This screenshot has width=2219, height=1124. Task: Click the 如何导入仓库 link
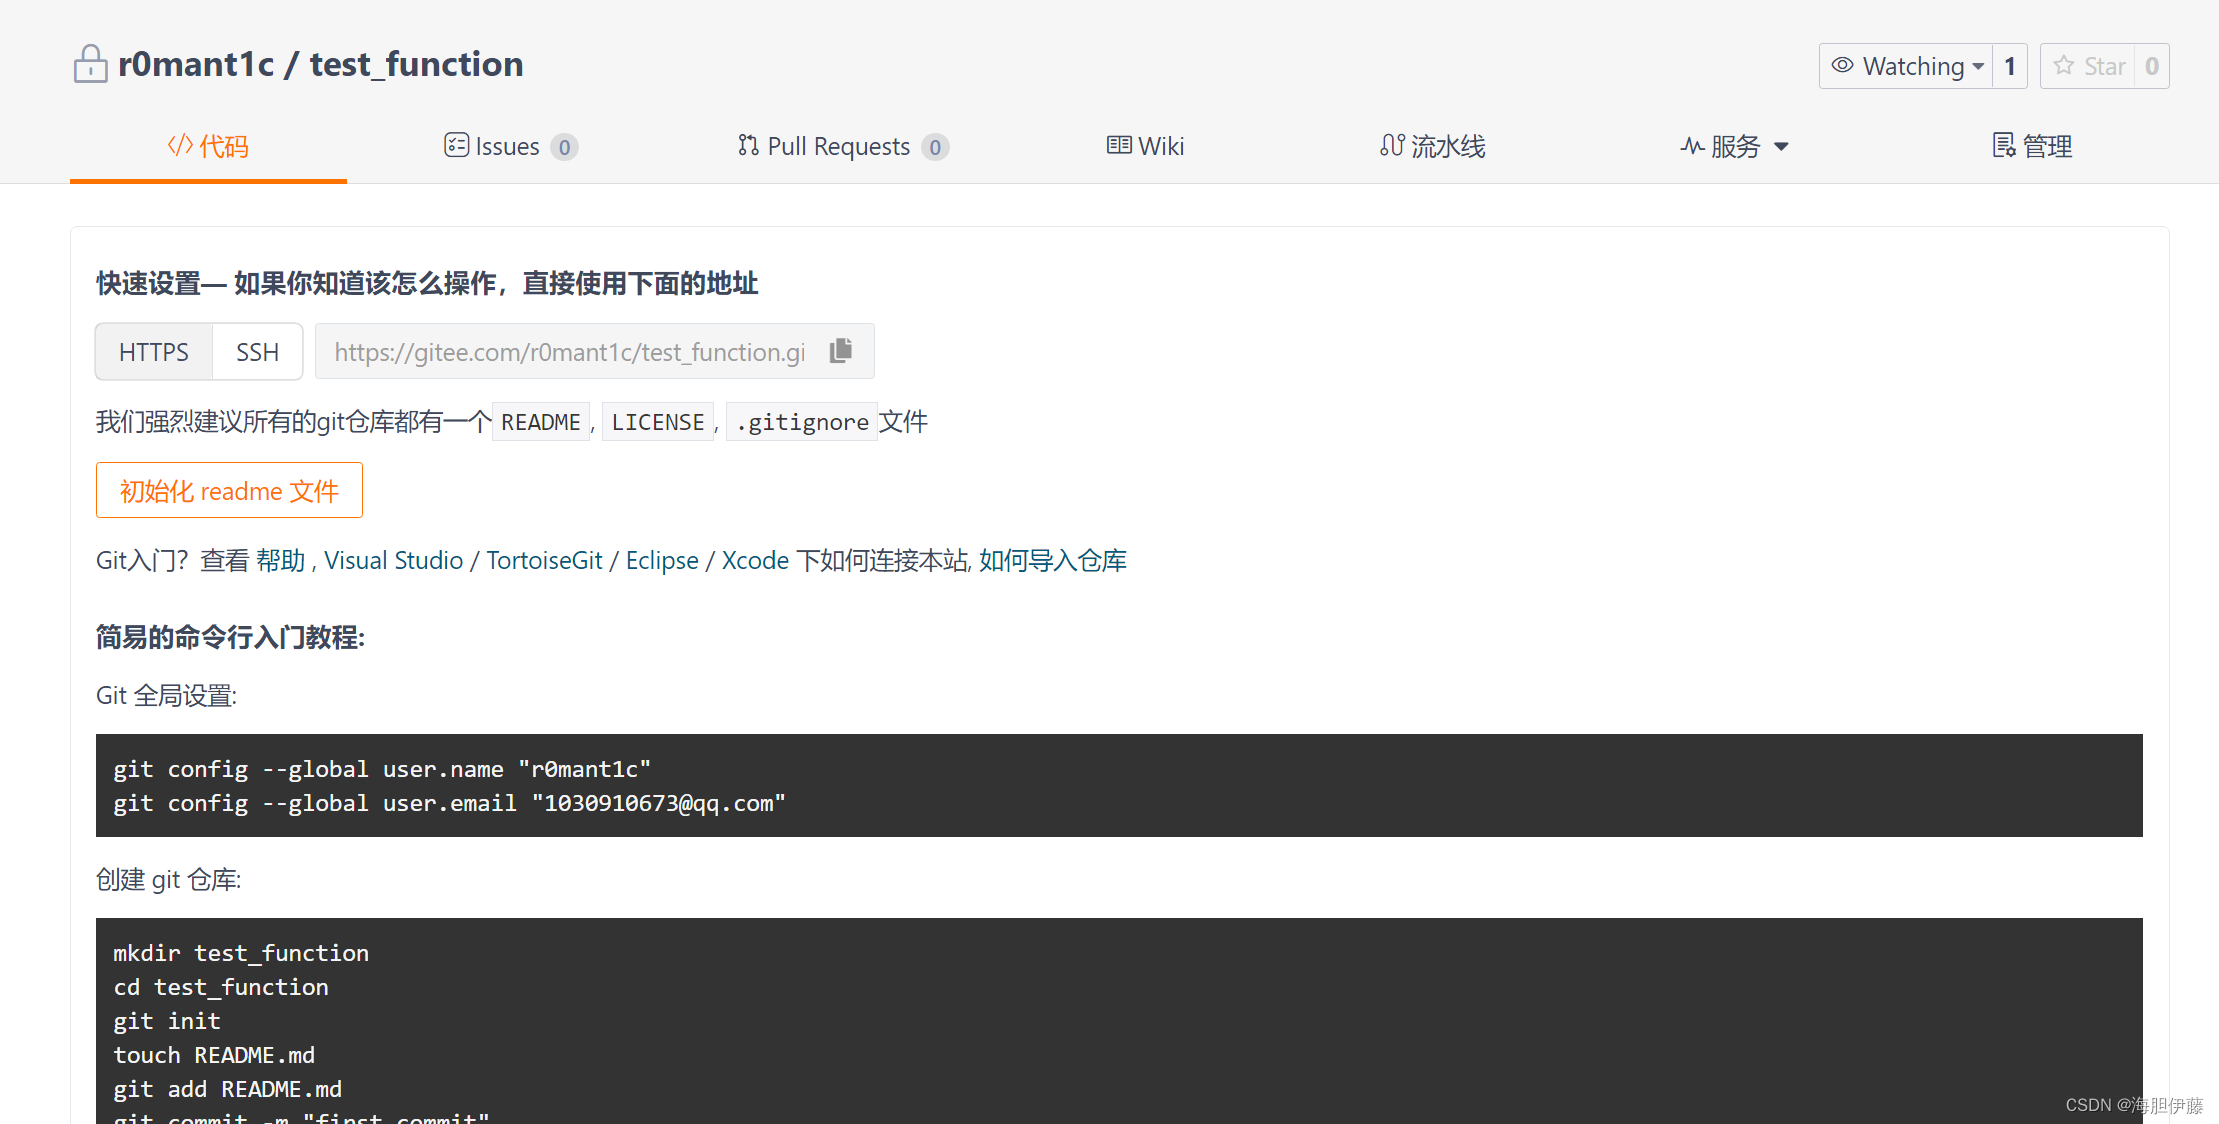click(1052, 560)
